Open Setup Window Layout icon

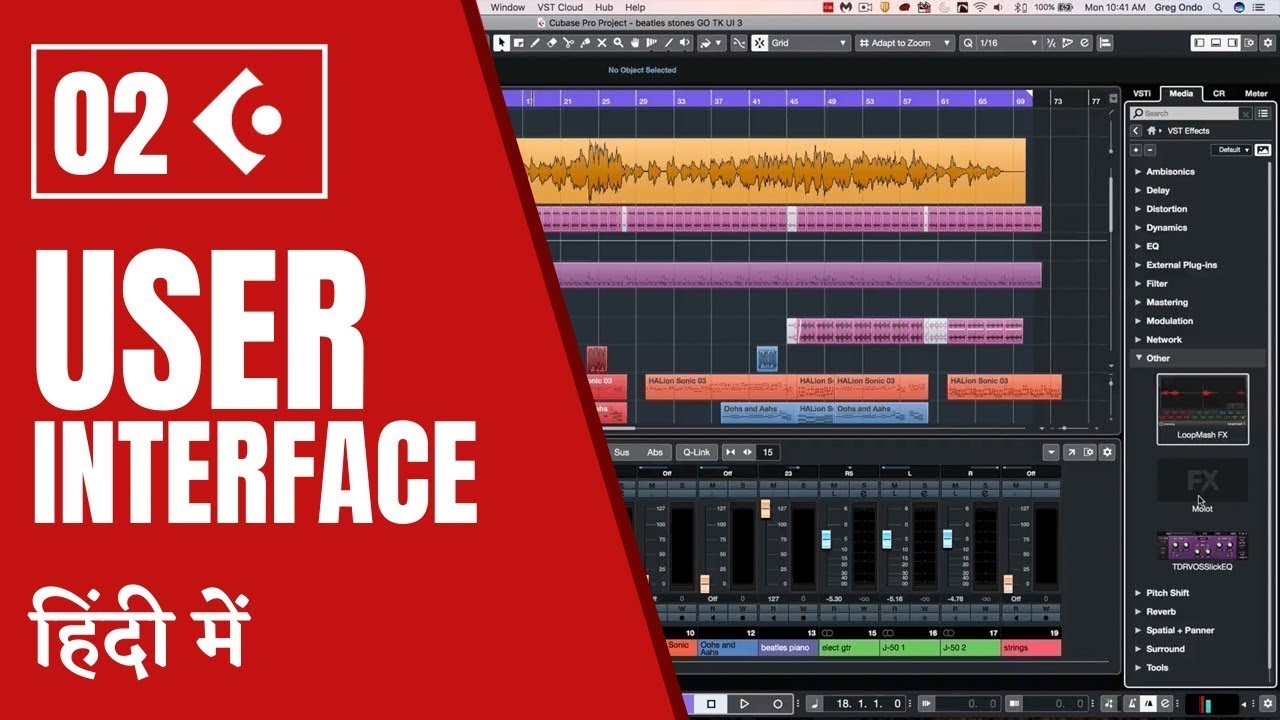click(1250, 43)
